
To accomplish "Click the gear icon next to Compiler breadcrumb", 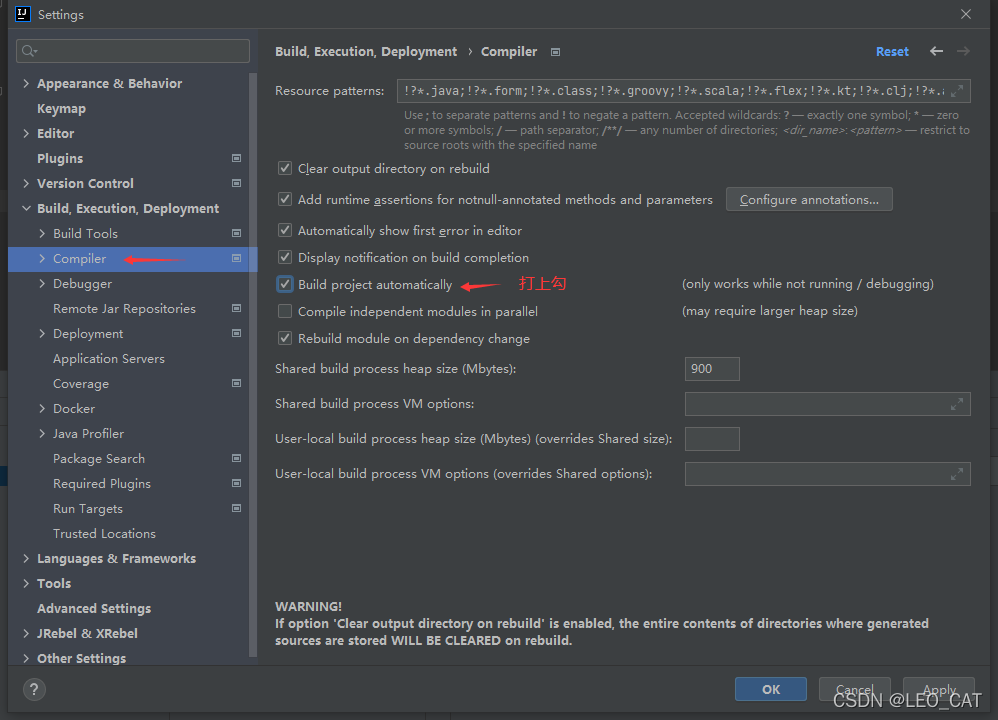I will (555, 51).
